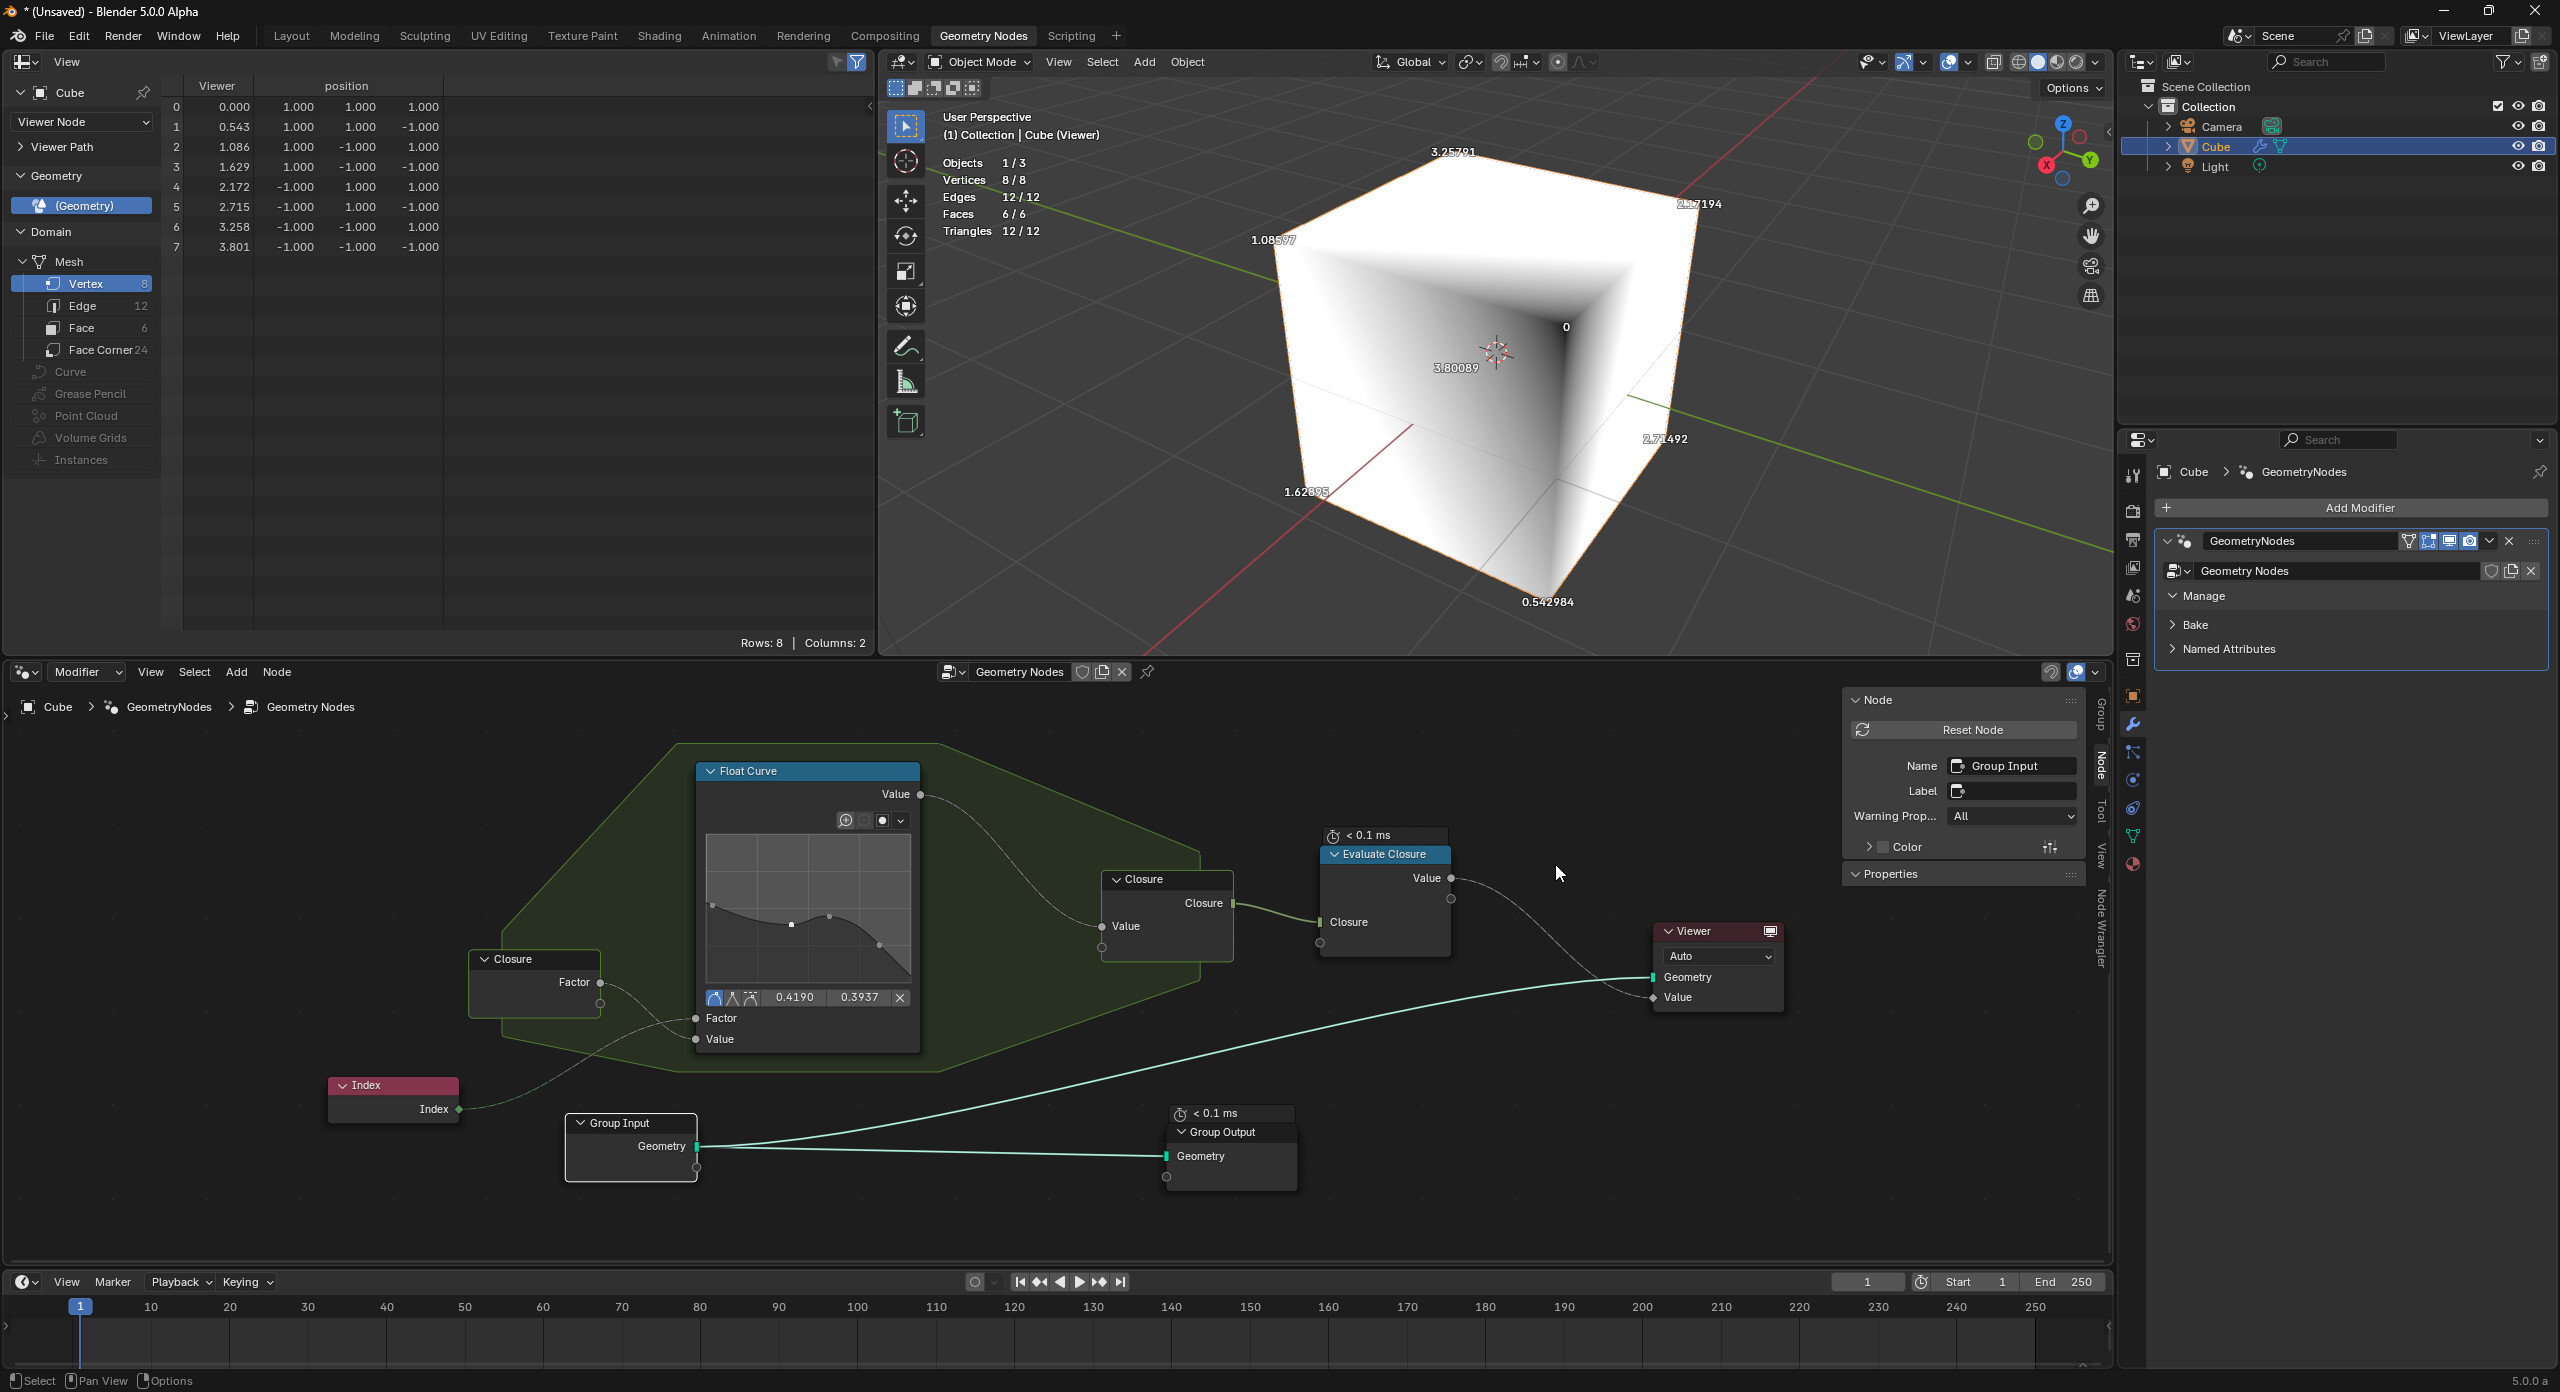The image size is (2560, 1392).
Task: Select the Move tool in the viewport toolbar
Action: click(x=905, y=201)
